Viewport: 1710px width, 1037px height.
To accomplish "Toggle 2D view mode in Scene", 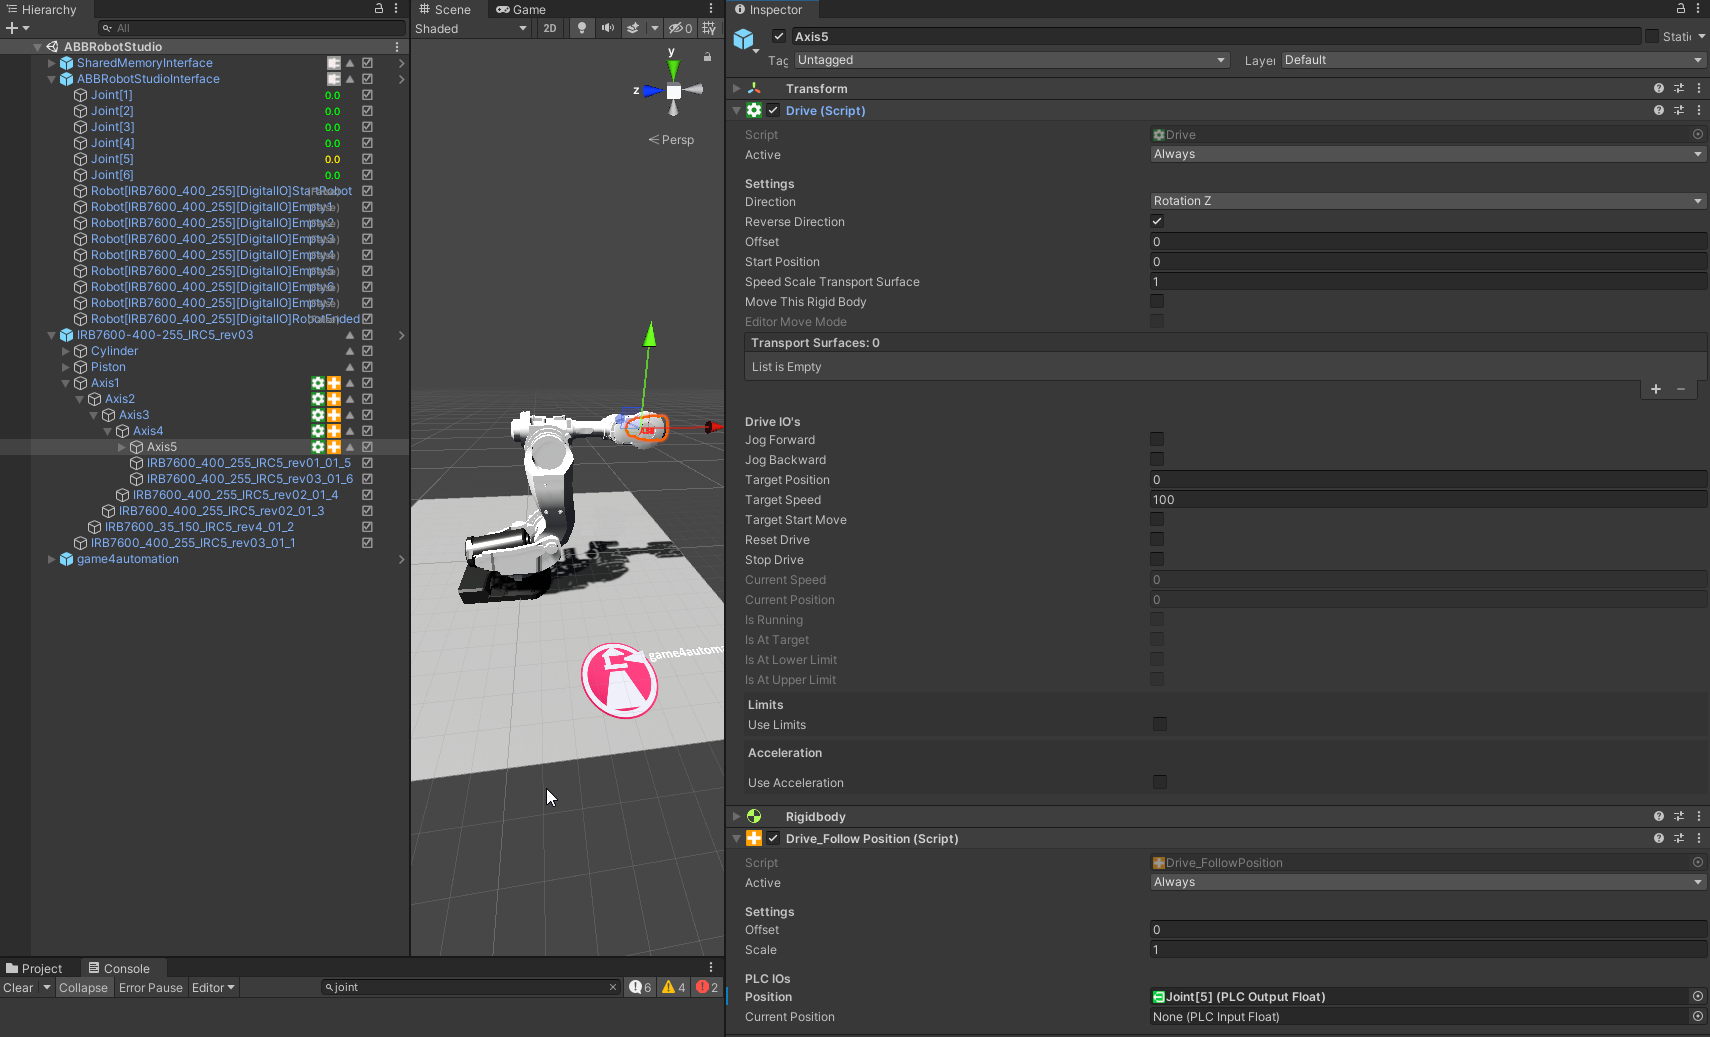I will [x=550, y=29].
